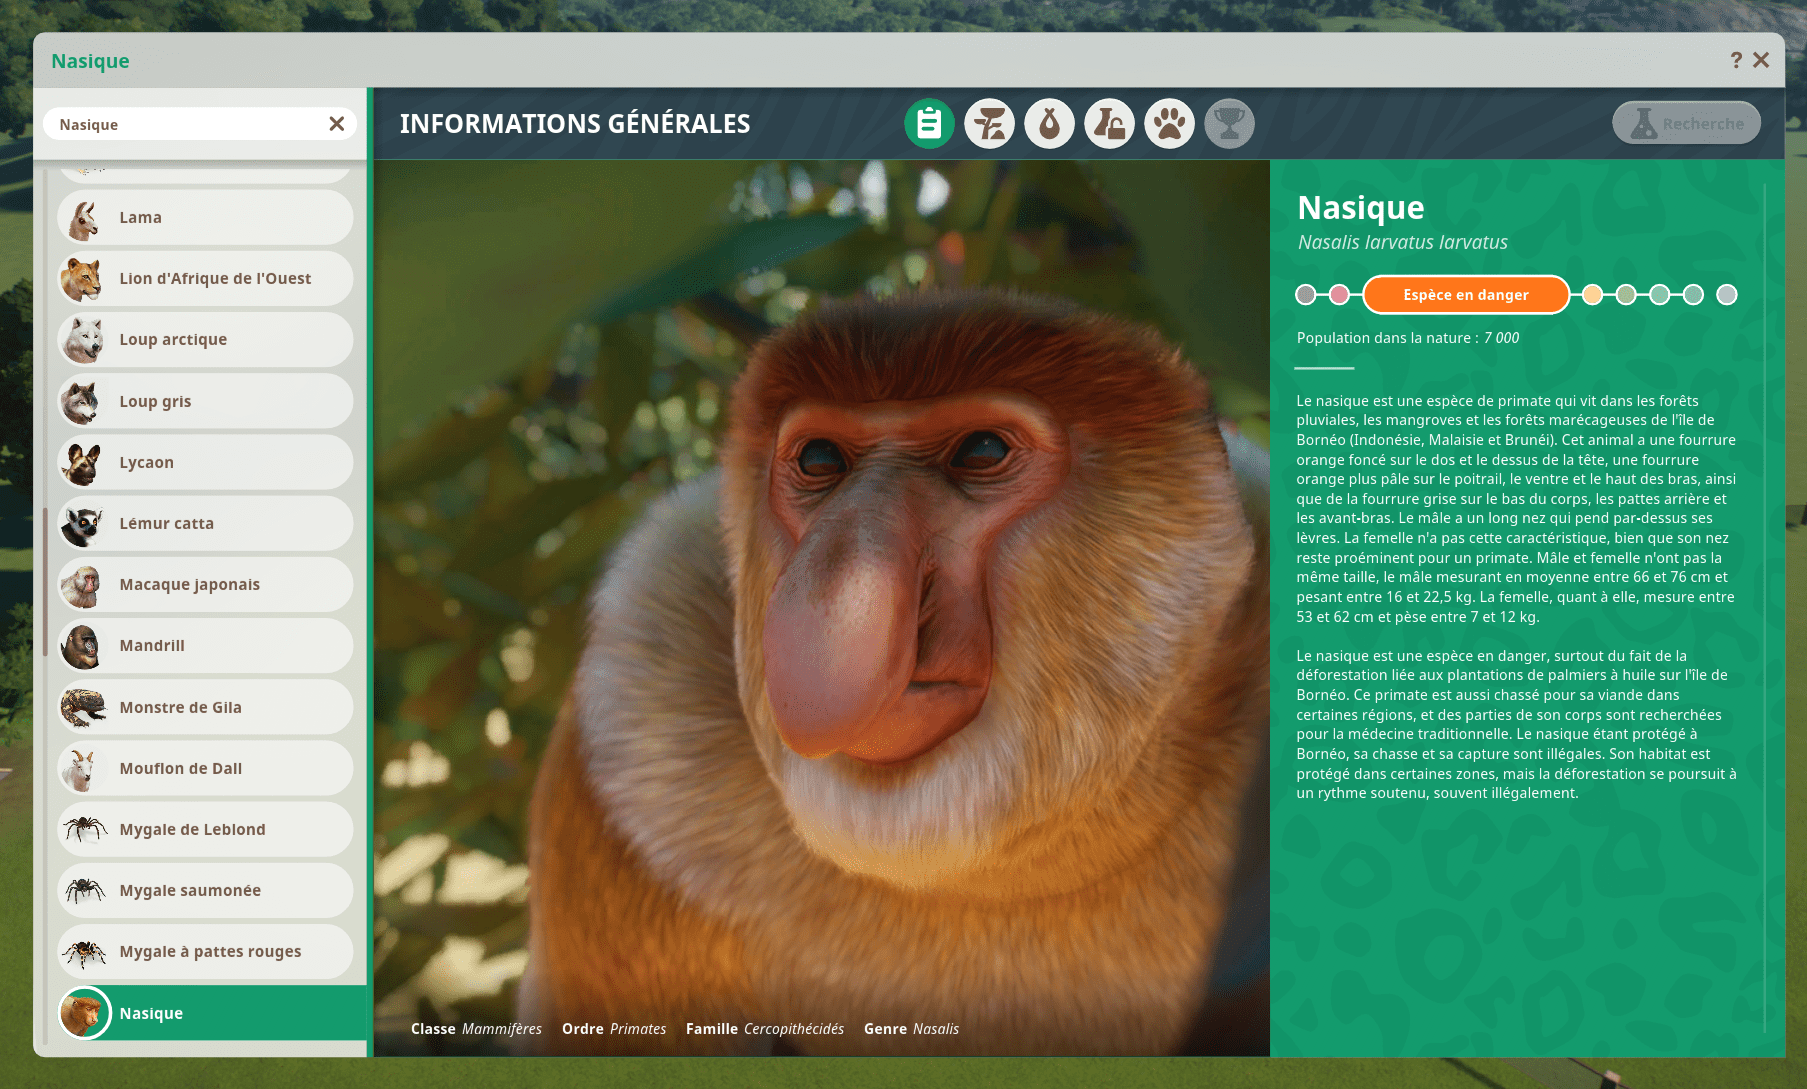
Task: Clear the Nasique search text
Action: tap(336, 124)
